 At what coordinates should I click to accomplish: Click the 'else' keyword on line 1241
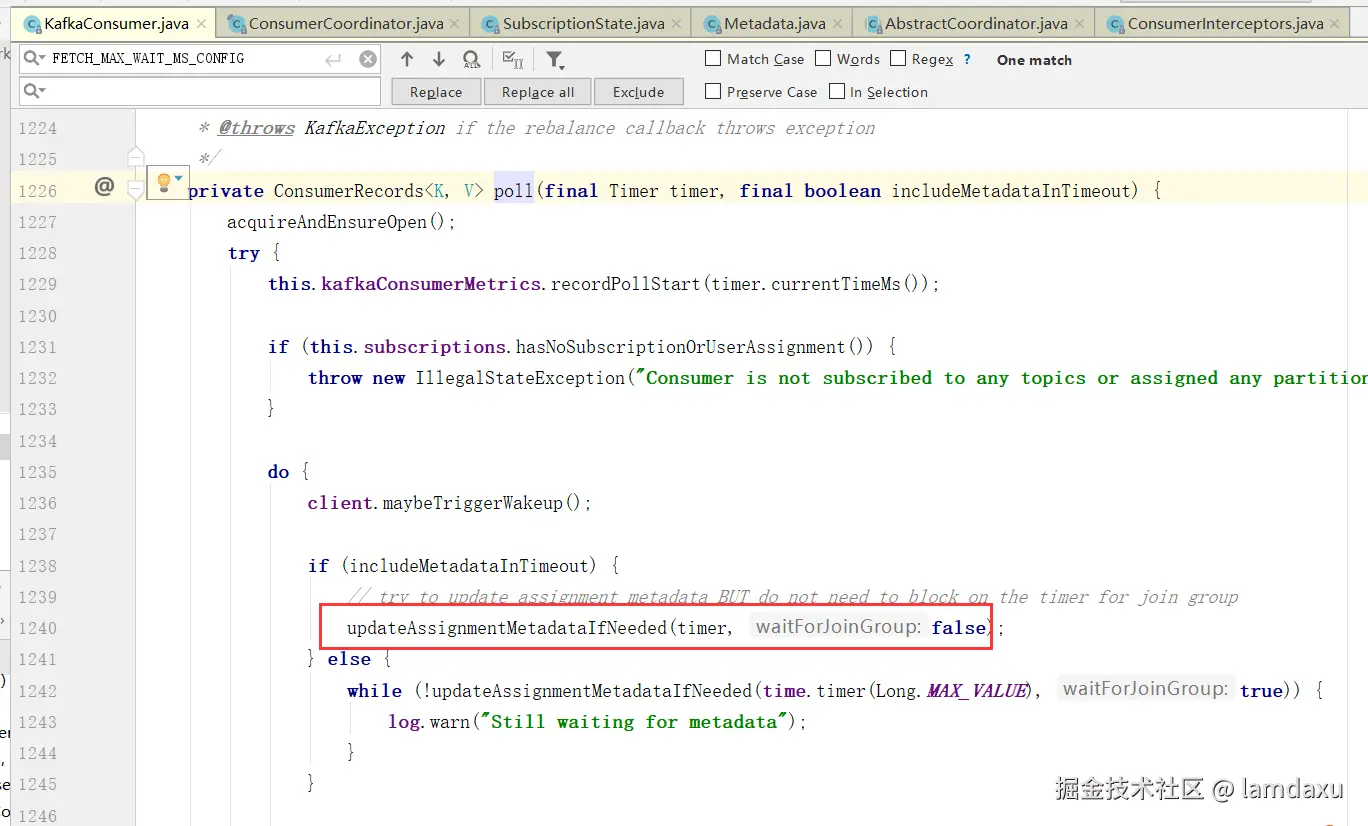point(349,659)
